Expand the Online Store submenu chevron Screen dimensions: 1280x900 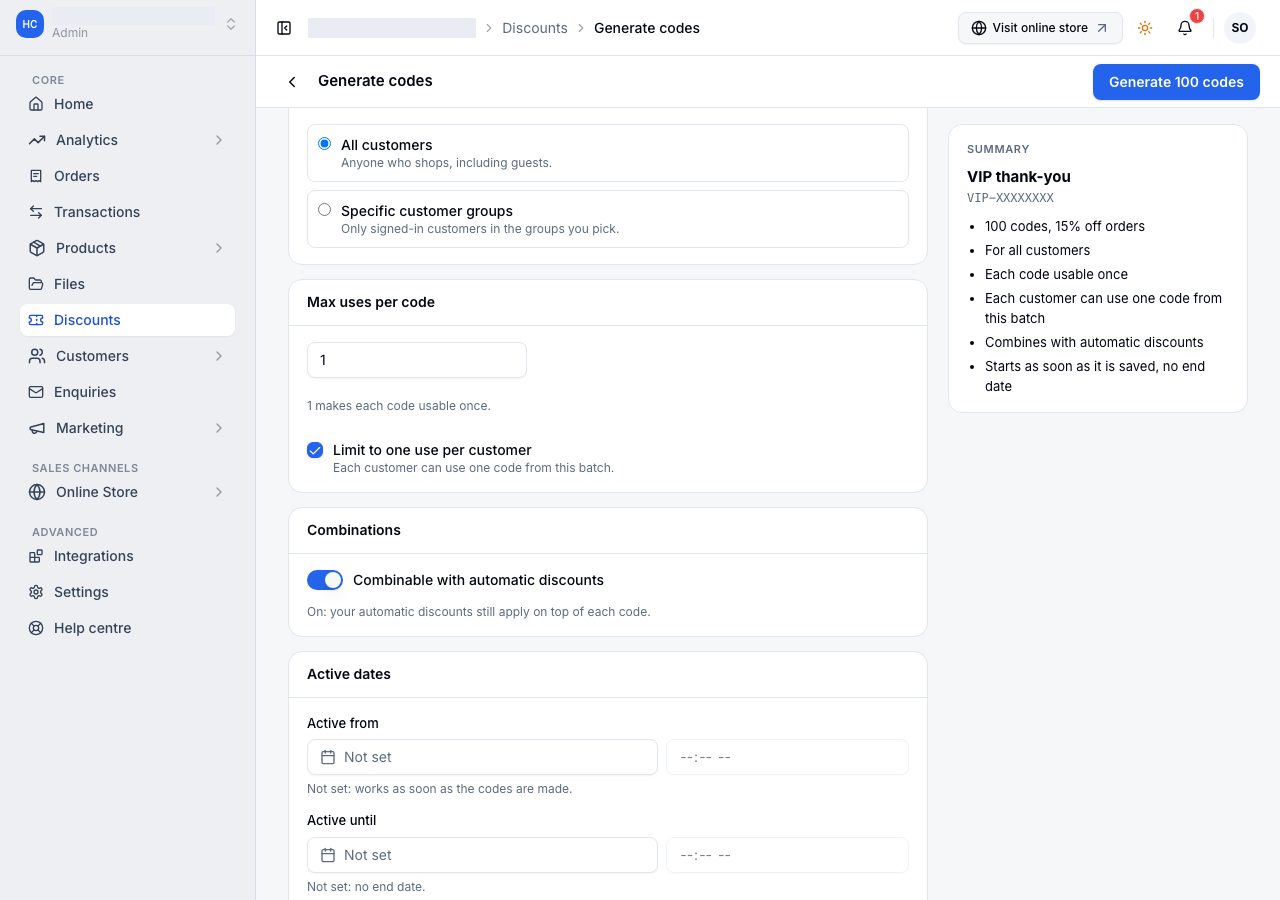219,492
